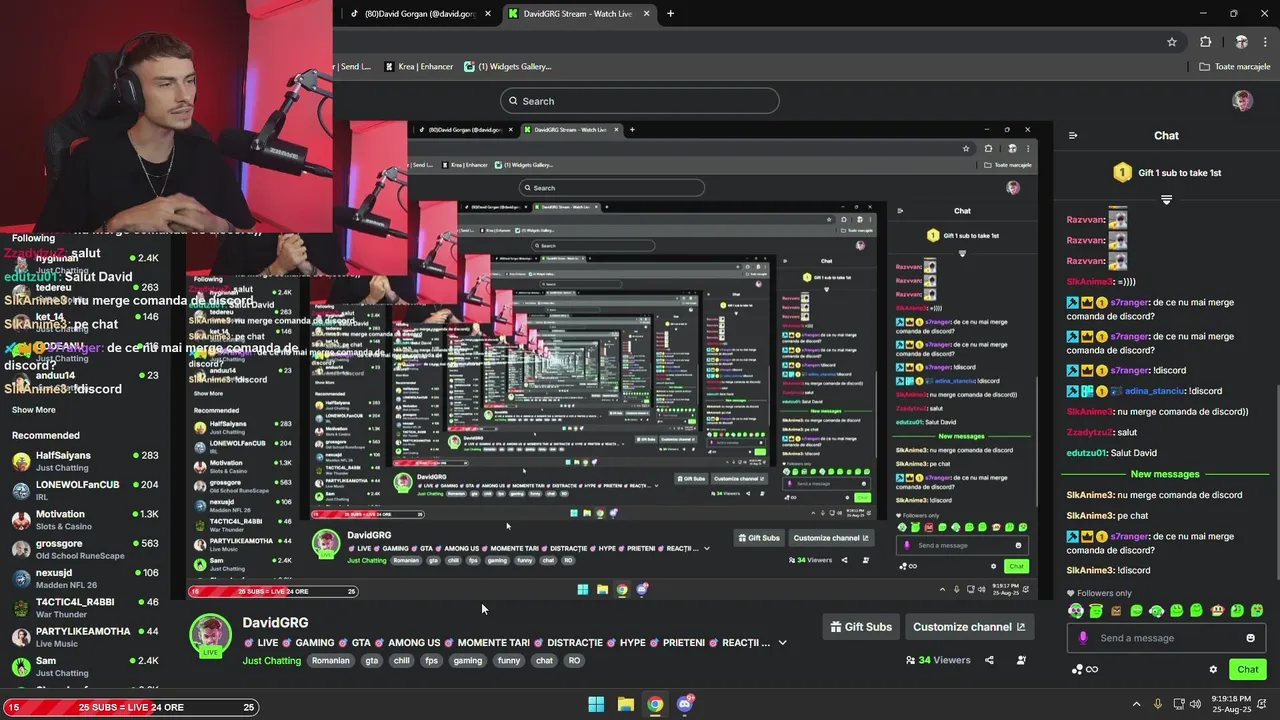This screenshot has height=720, width=1280.
Task: Open the emoji picker in the message box
Action: click(1250, 638)
